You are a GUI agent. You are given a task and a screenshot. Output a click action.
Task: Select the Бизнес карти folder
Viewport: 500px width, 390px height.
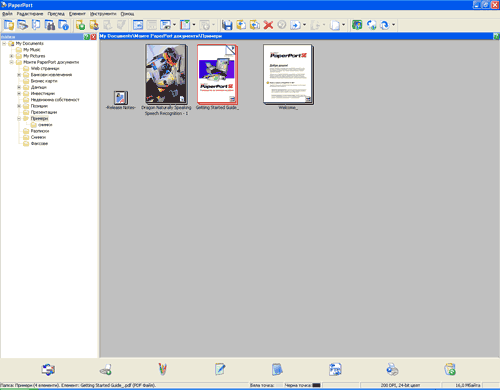44,81
